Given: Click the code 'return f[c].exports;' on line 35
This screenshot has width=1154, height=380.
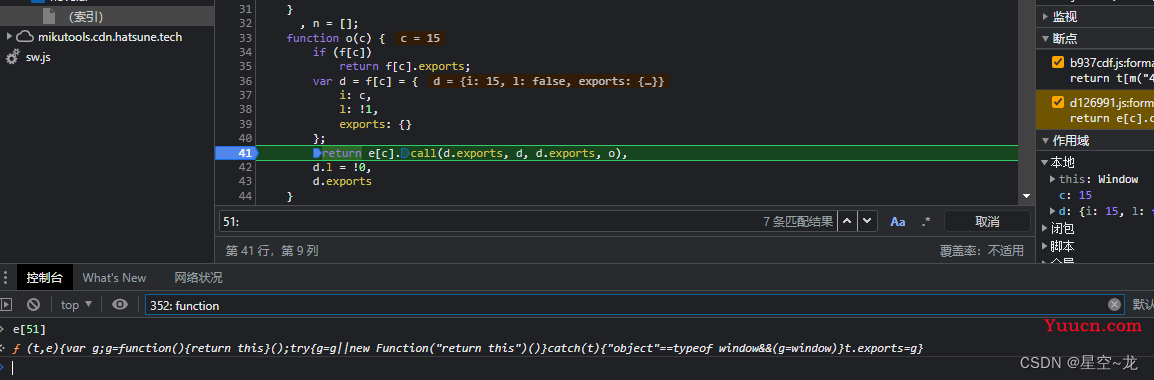Looking at the screenshot, I should point(404,66).
